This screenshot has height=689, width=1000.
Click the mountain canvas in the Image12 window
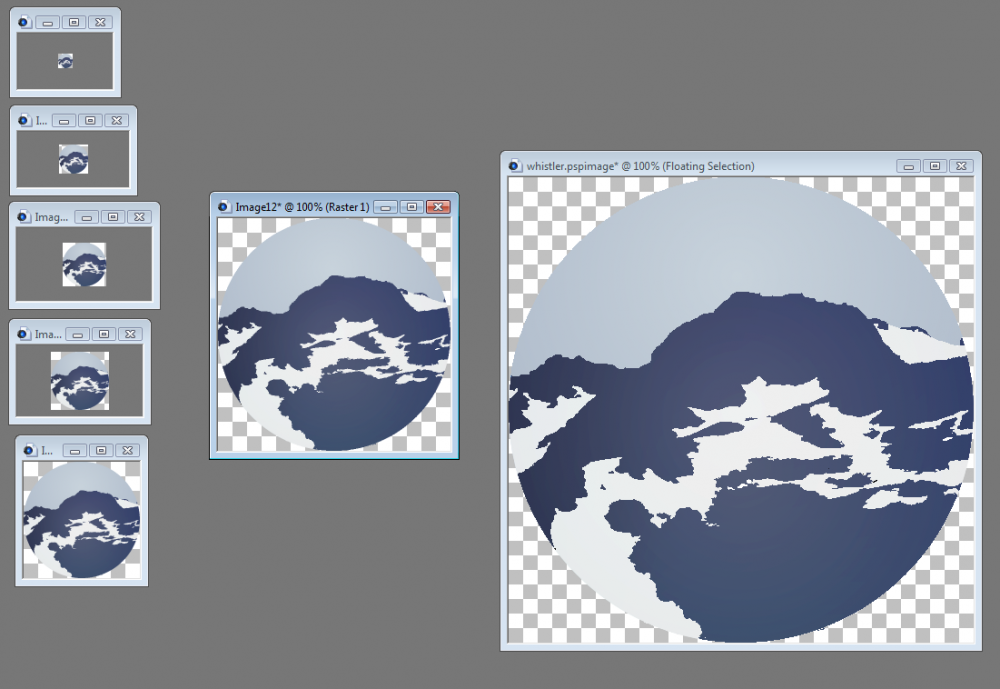[x=334, y=335]
